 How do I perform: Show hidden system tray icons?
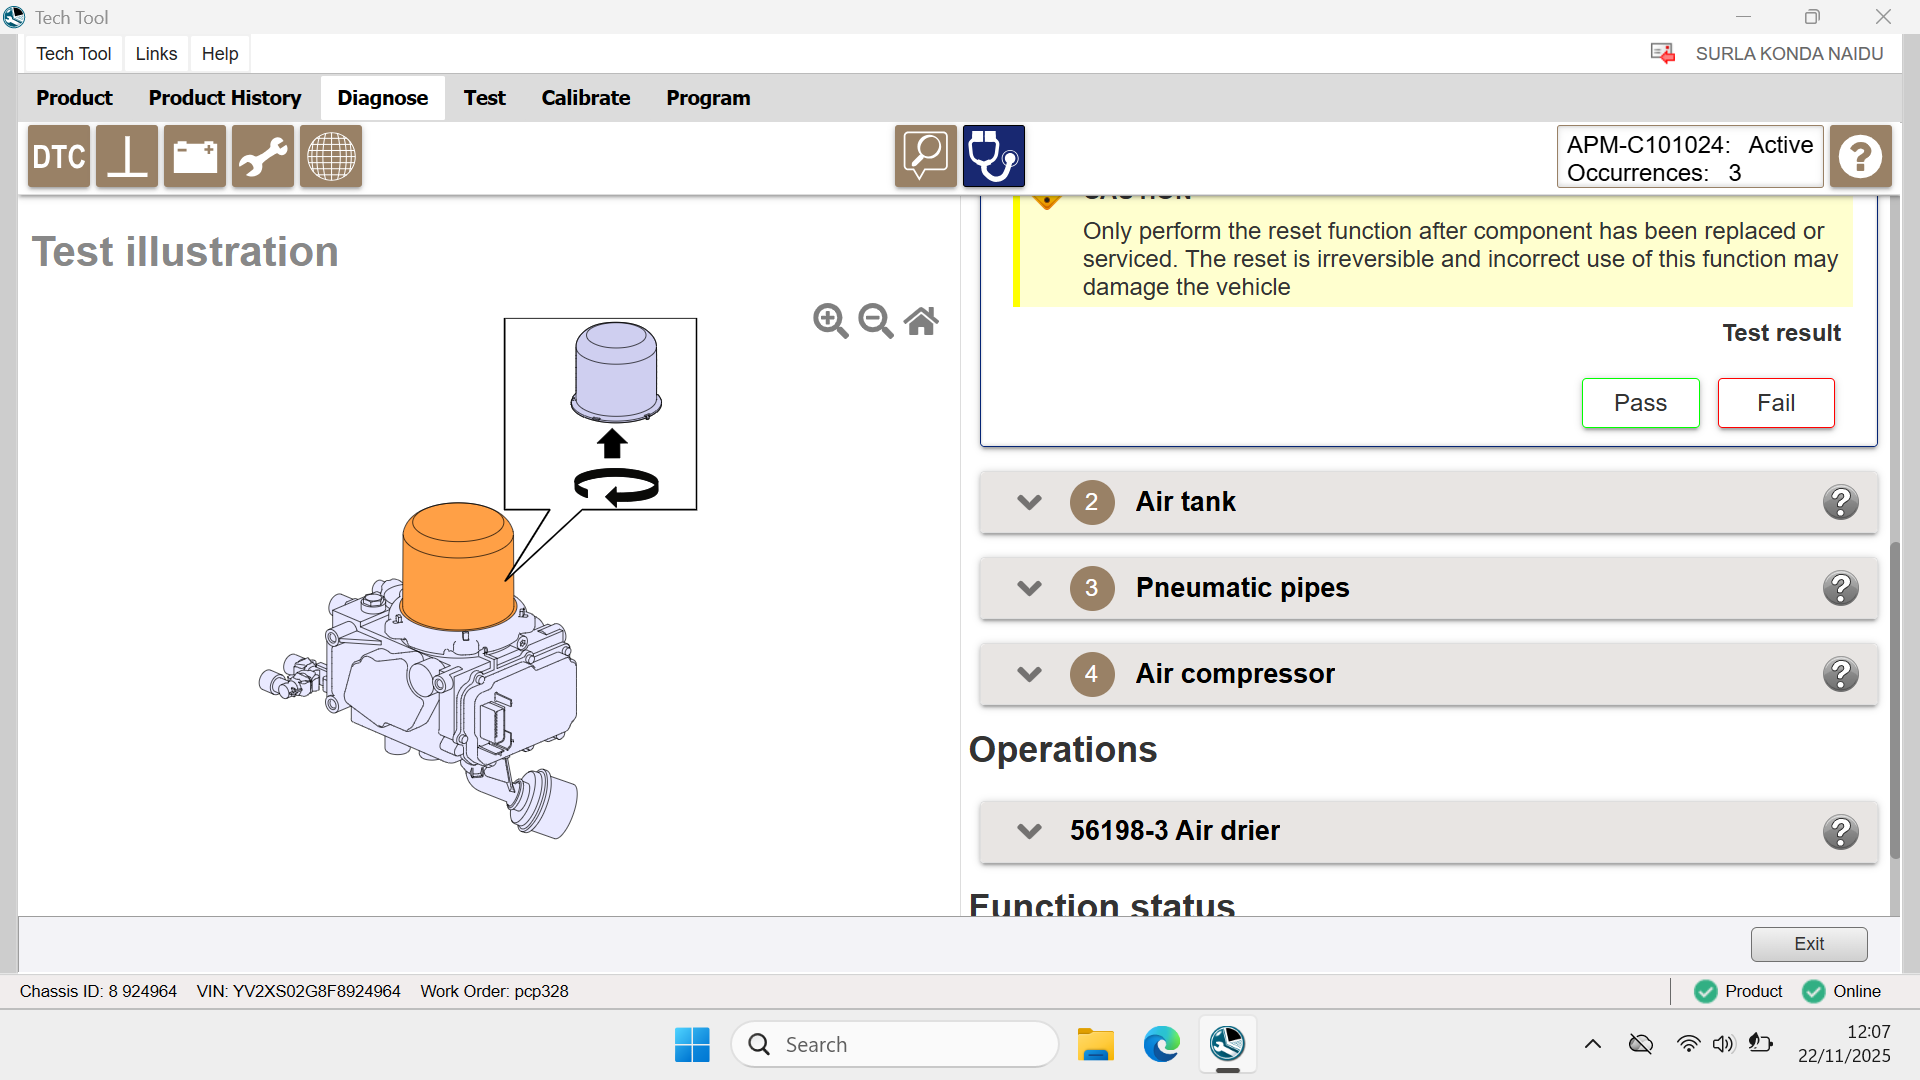click(1593, 1044)
